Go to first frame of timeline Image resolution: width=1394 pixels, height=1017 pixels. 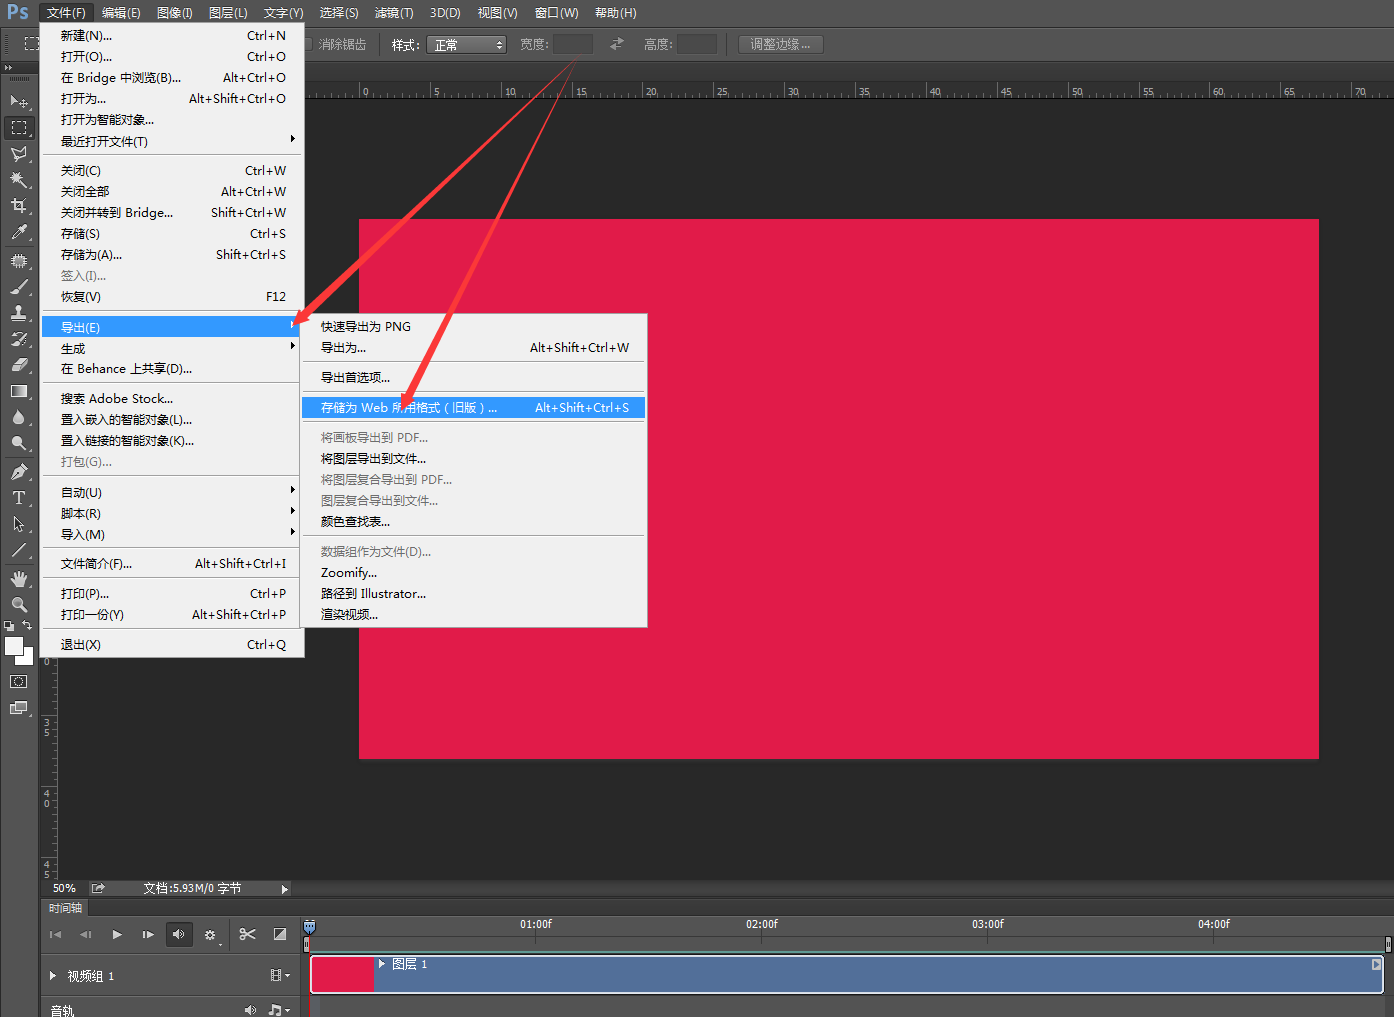click(55, 934)
